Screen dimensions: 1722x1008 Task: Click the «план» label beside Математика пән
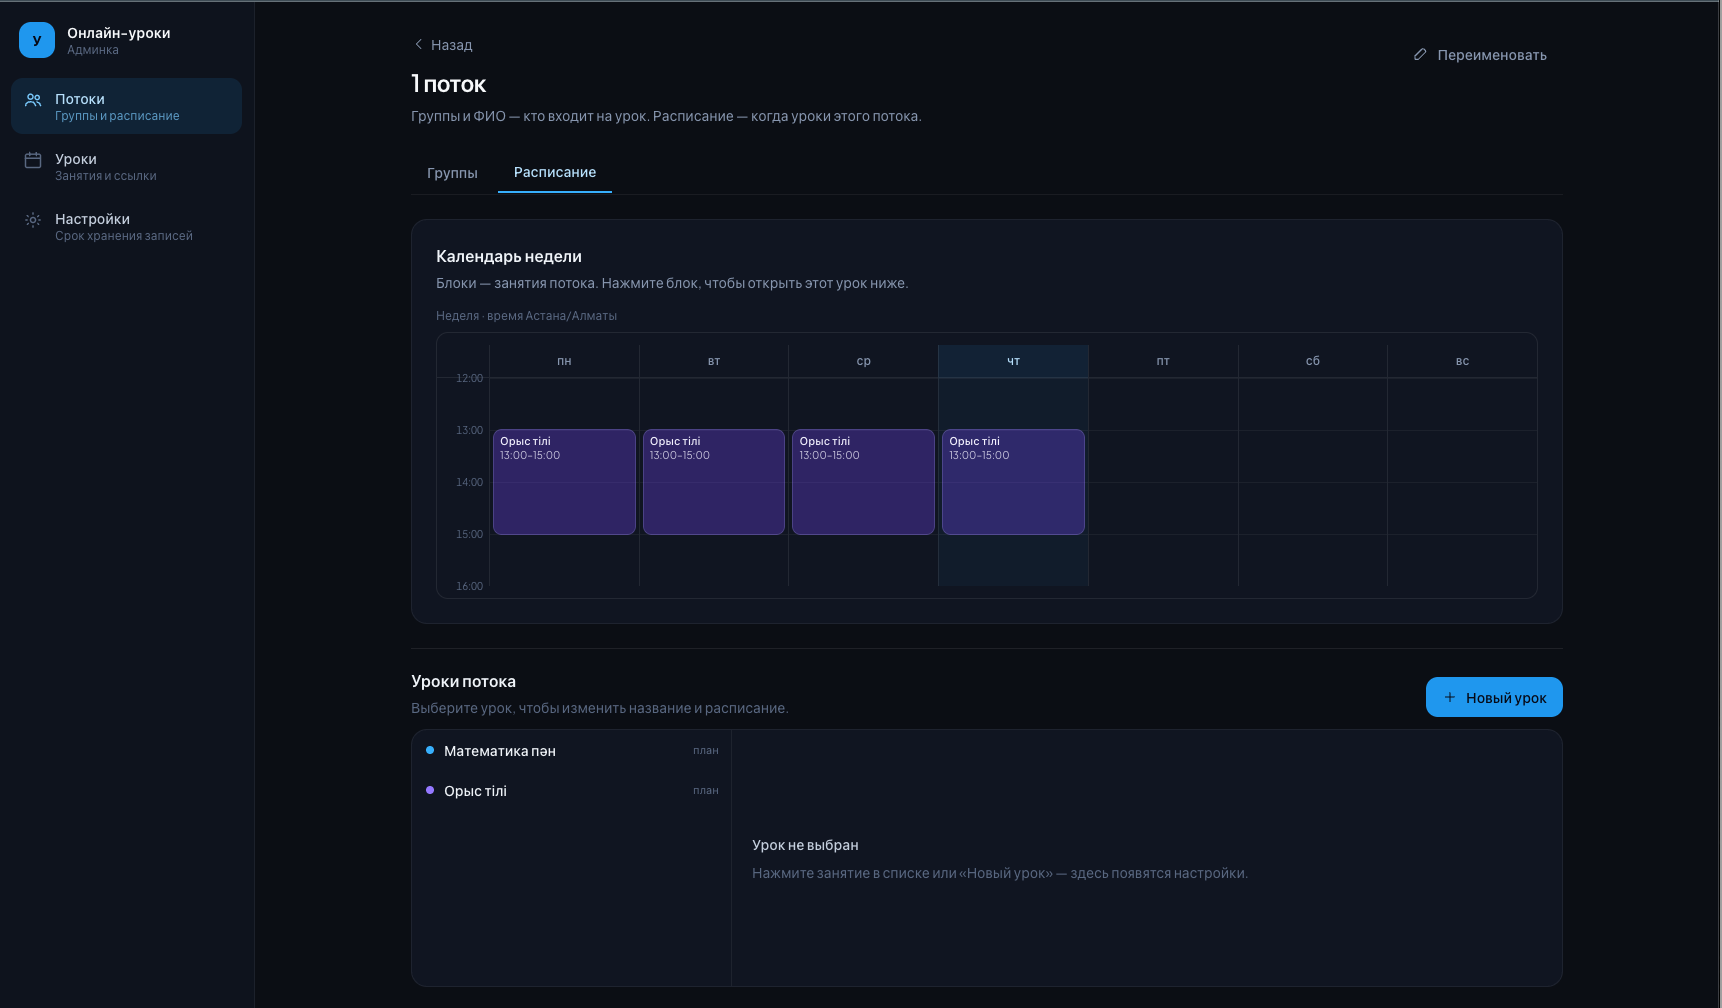706,750
